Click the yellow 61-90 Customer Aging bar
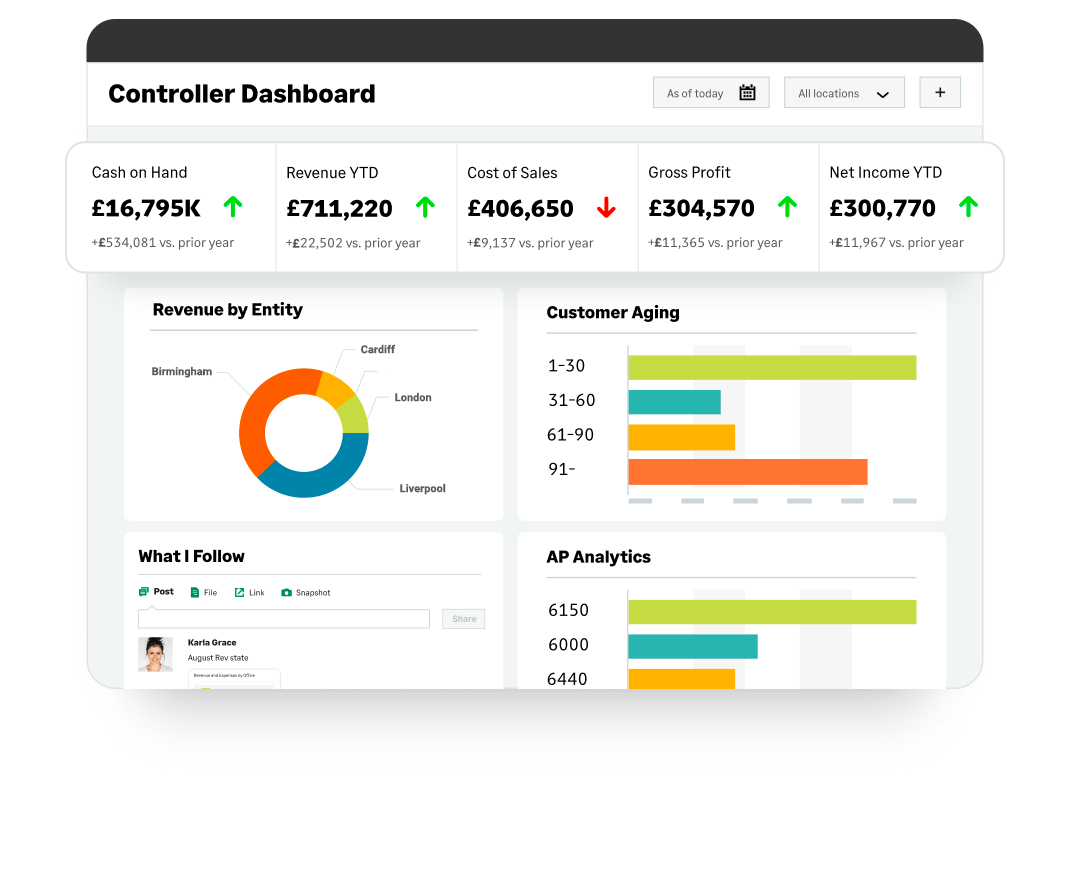 click(681, 437)
